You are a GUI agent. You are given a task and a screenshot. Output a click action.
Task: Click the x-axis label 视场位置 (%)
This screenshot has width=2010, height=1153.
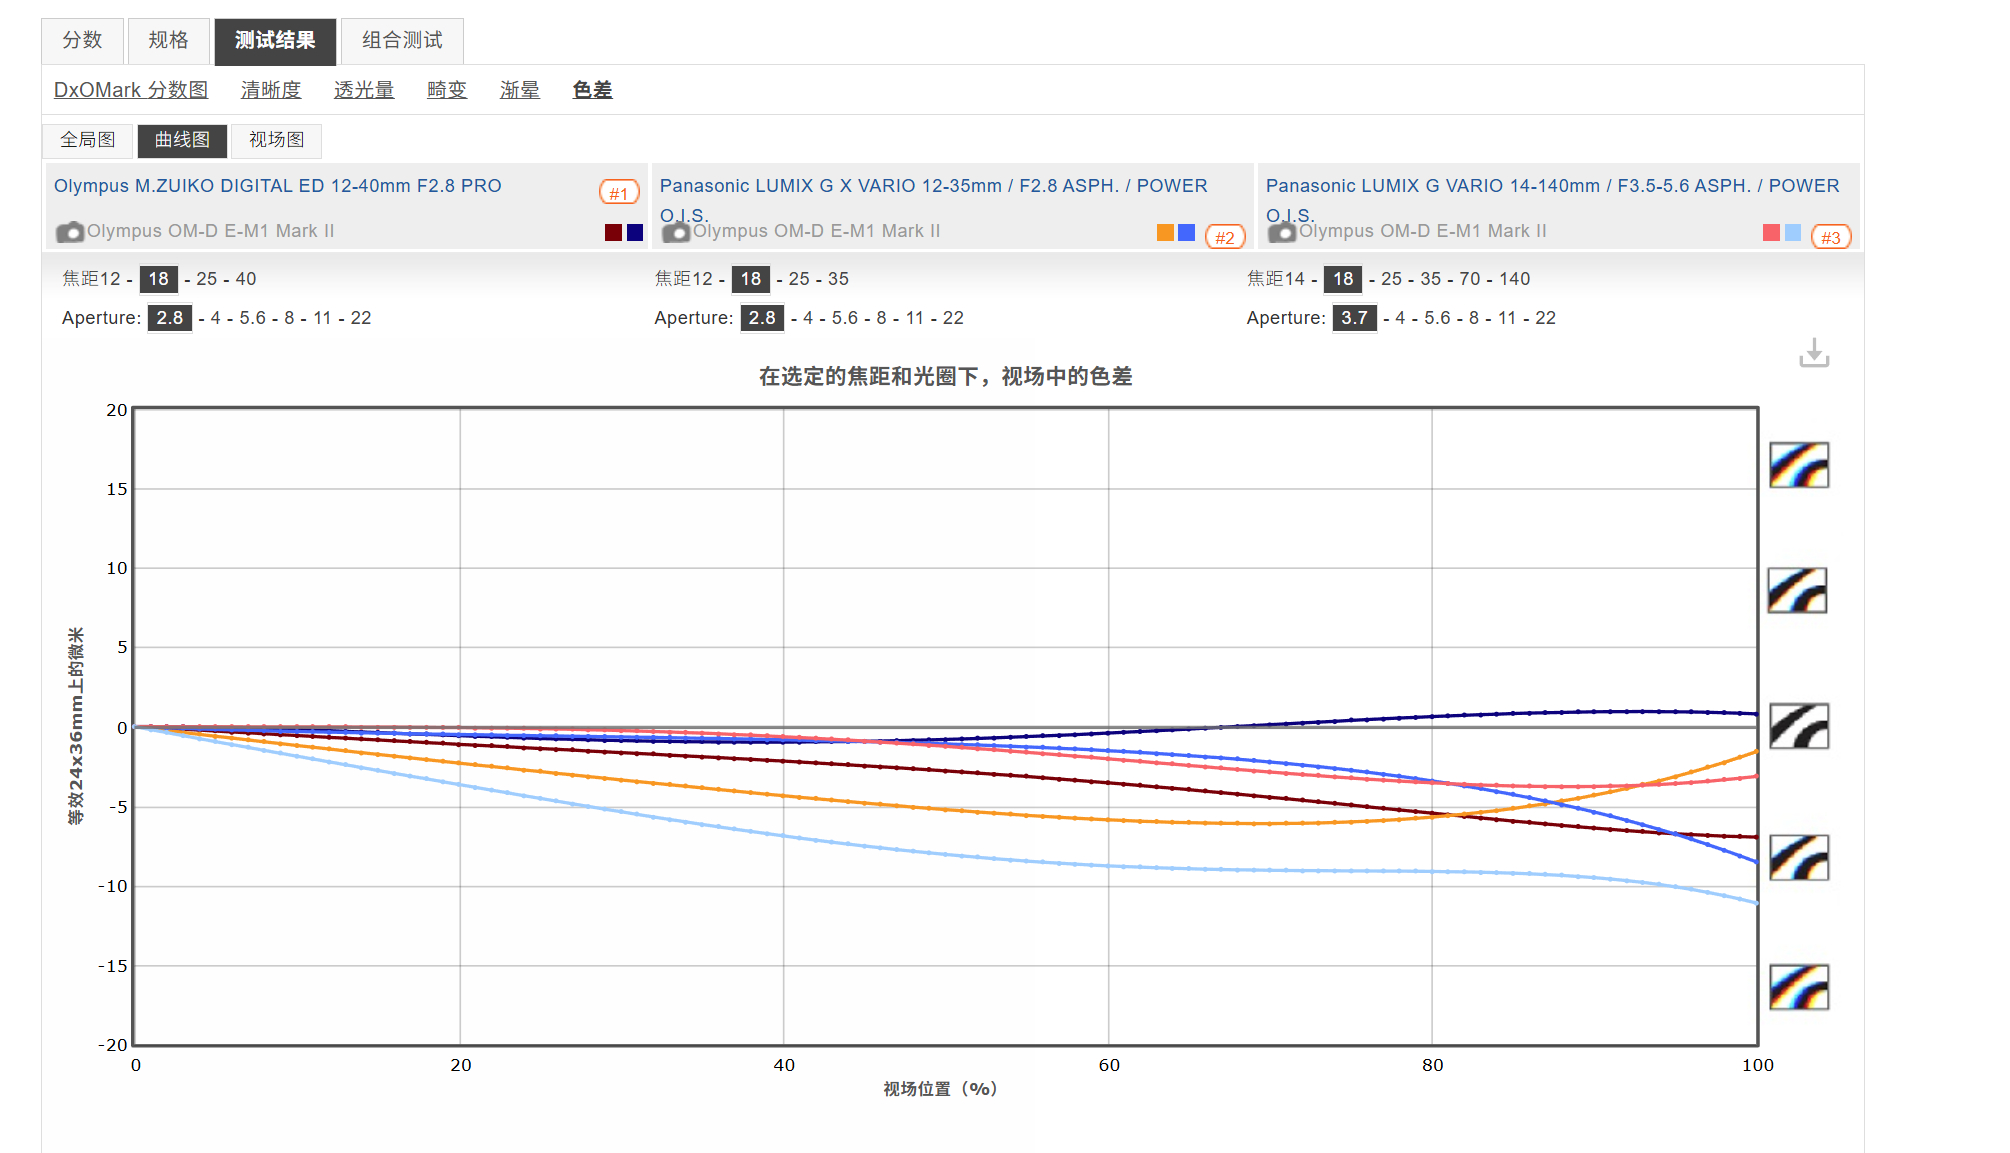pos(940,1089)
